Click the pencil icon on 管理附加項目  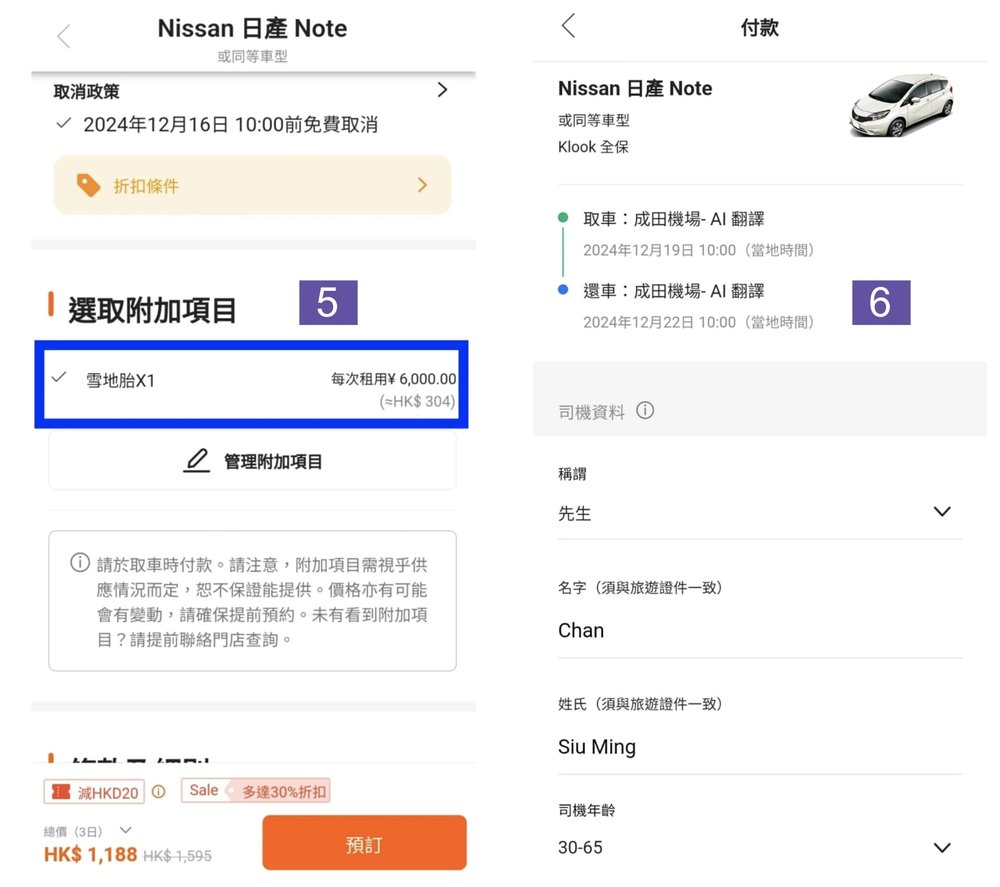point(197,460)
